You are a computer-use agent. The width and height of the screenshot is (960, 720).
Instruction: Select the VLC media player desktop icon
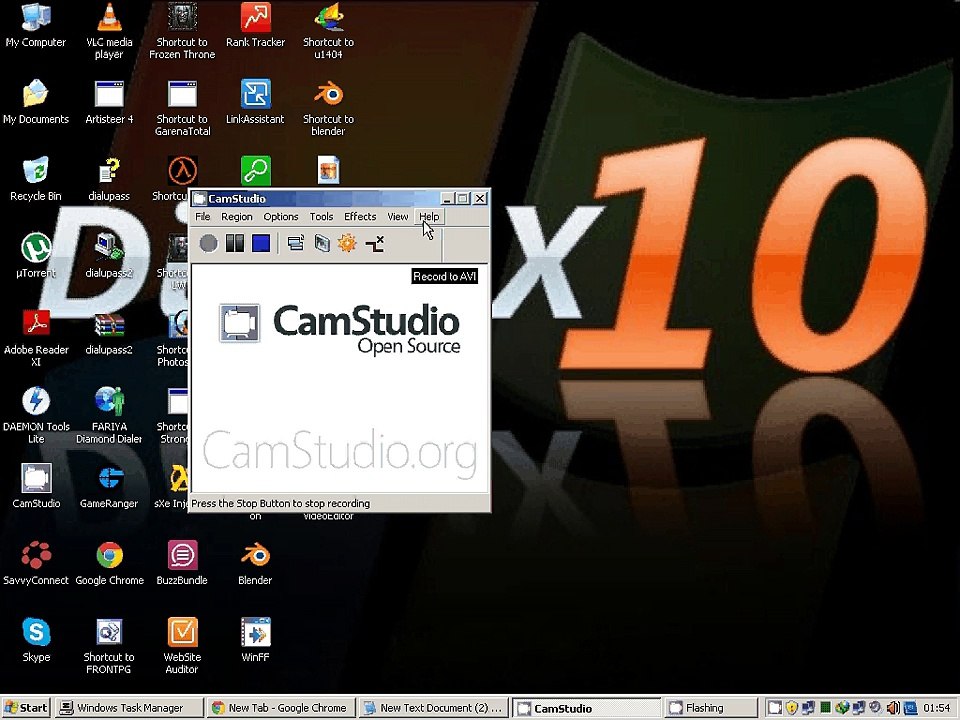click(x=109, y=18)
